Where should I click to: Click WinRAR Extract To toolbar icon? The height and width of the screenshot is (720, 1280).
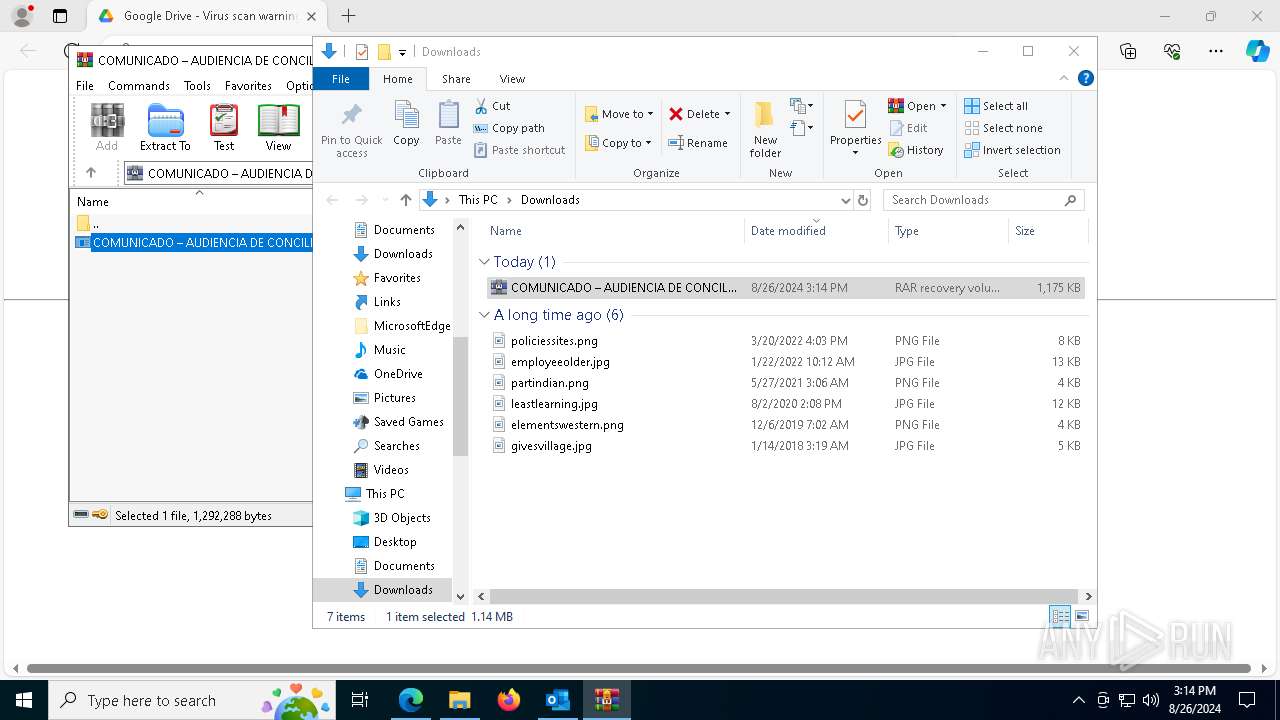165,128
